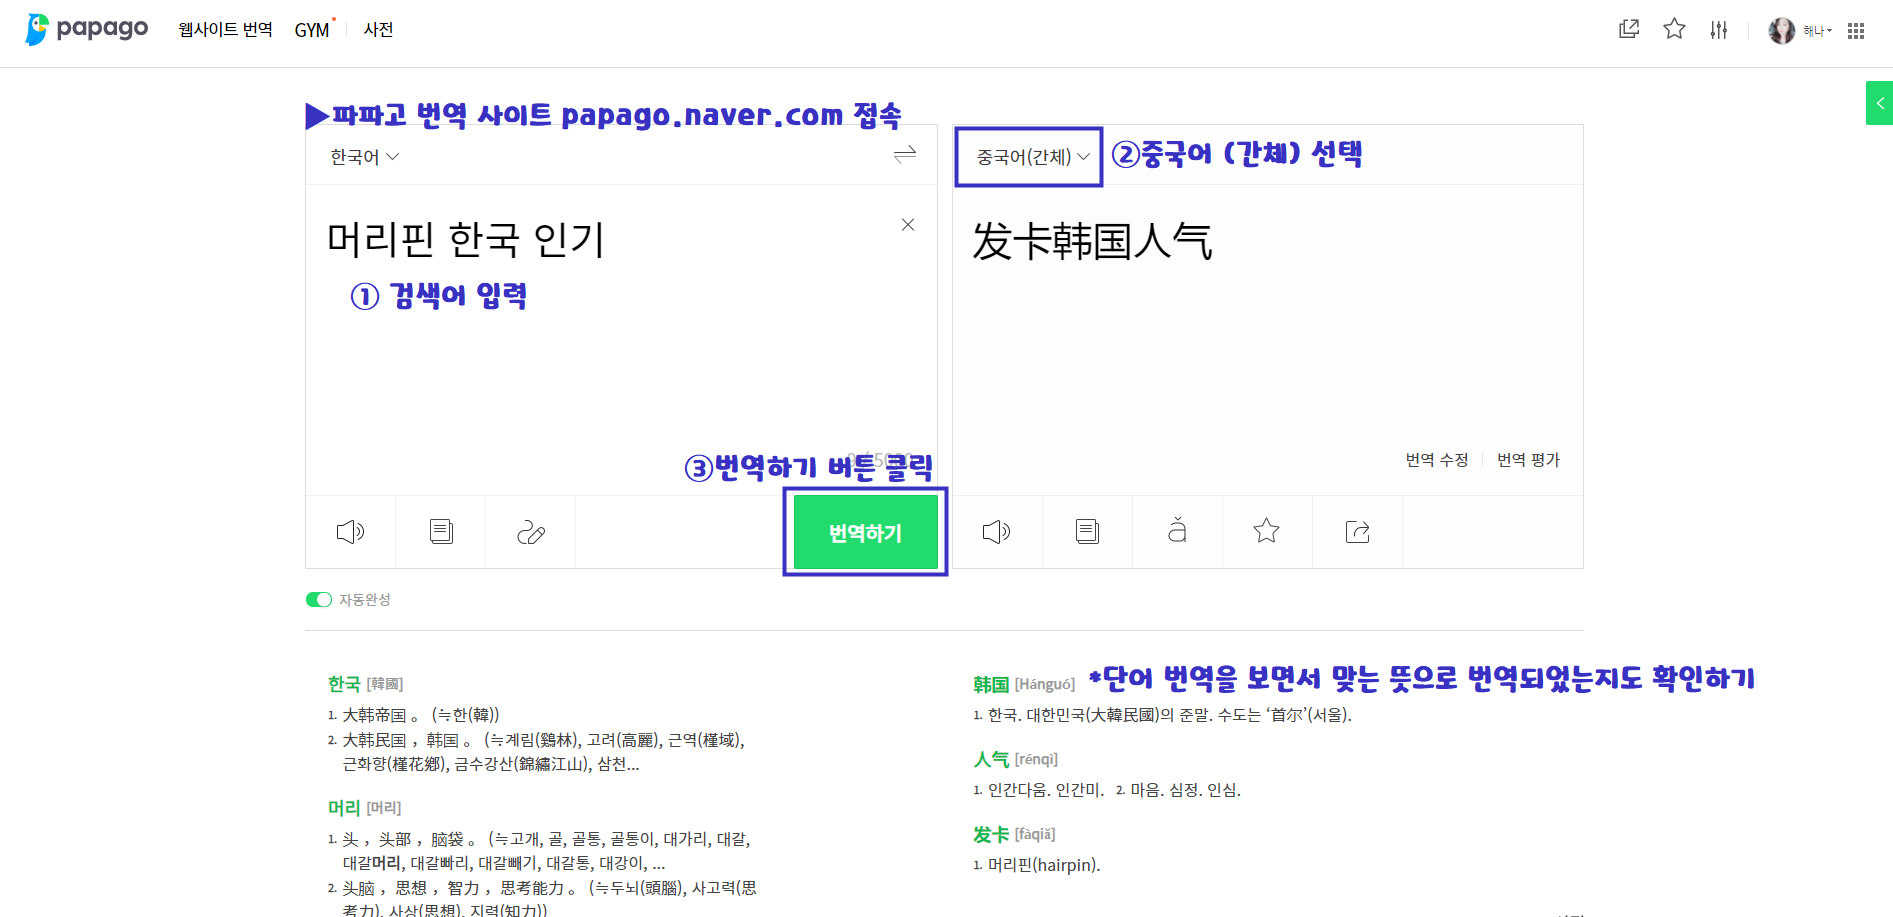
Task: Open the source language 한국어 dropdown
Action: pyautogui.click(x=364, y=157)
